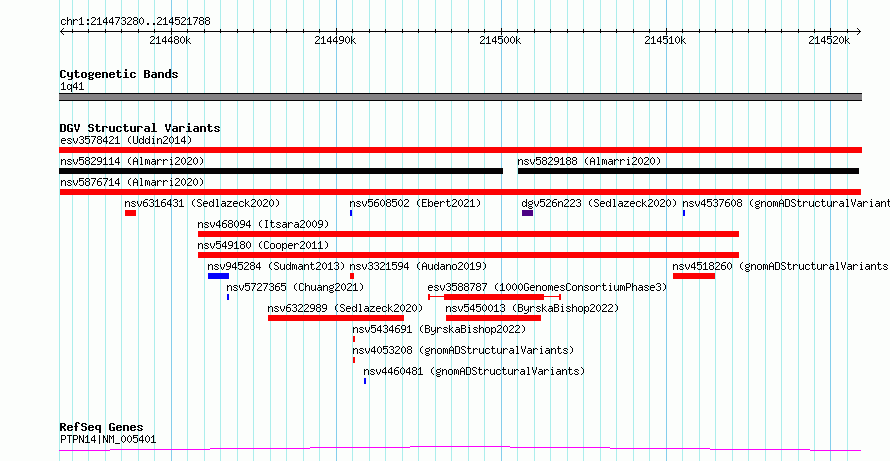Click the 214520k ruler position
This screenshot has height=461, width=890.
point(830,40)
